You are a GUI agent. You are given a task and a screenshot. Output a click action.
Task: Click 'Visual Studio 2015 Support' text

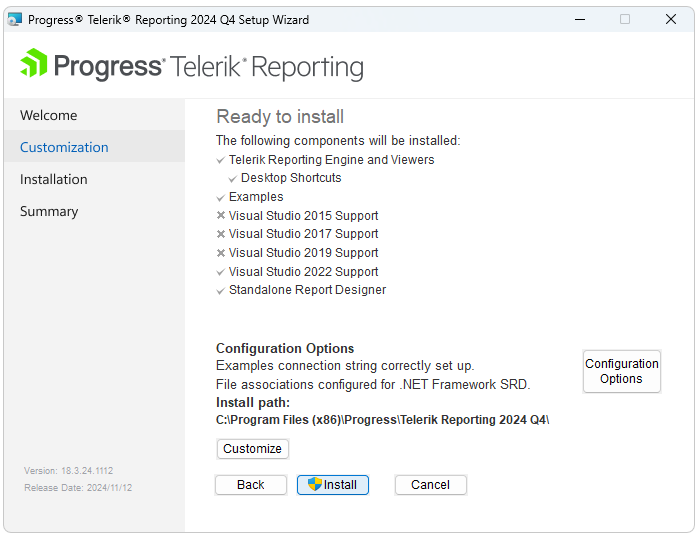click(x=303, y=215)
